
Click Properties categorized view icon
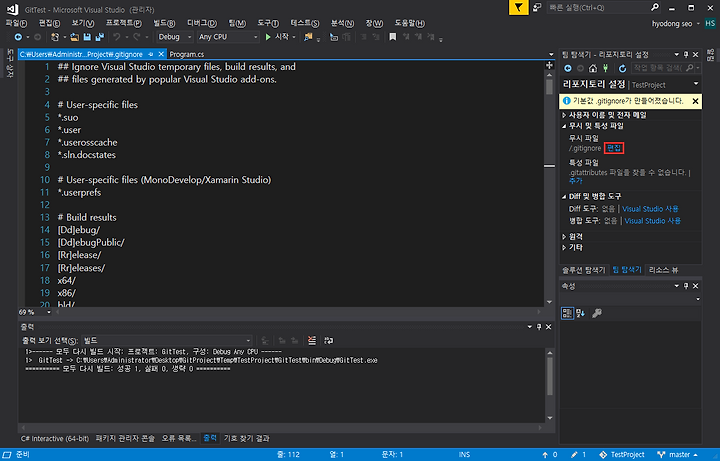[568, 313]
